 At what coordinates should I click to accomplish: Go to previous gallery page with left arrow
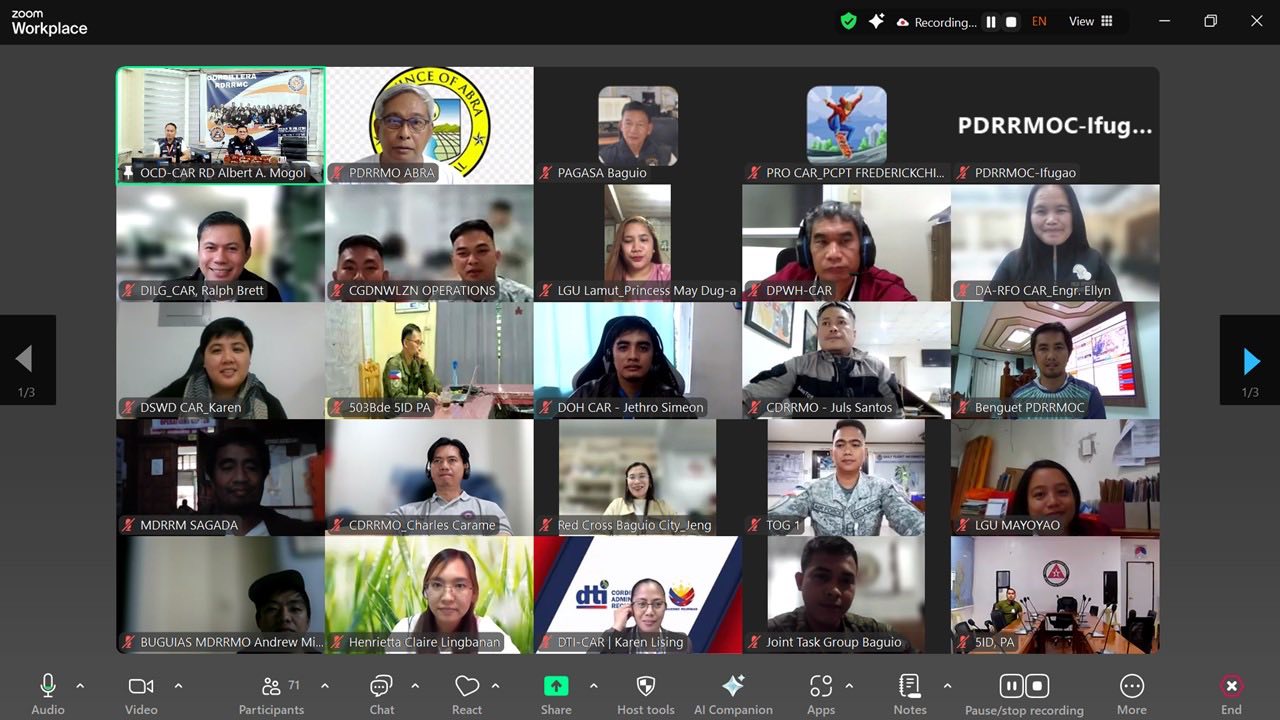[x=26, y=360]
